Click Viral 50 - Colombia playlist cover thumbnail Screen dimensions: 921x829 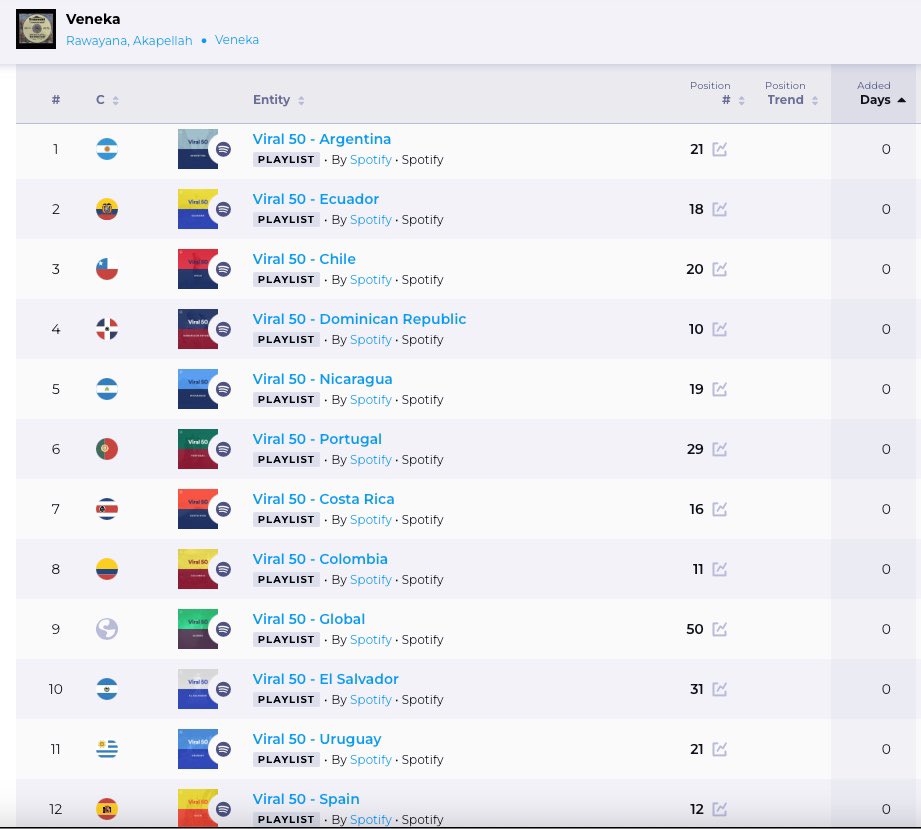[198, 569]
